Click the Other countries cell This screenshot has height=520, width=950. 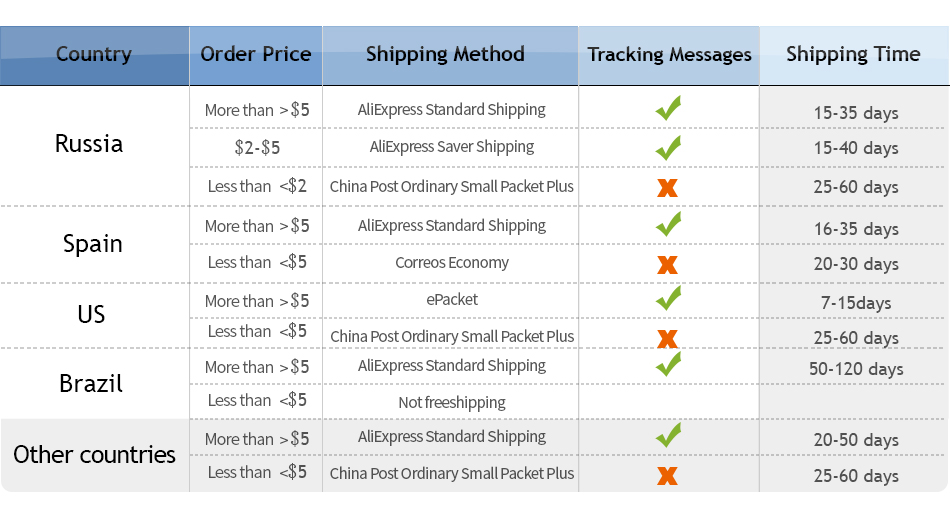pyautogui.click(x=94, y=455)
